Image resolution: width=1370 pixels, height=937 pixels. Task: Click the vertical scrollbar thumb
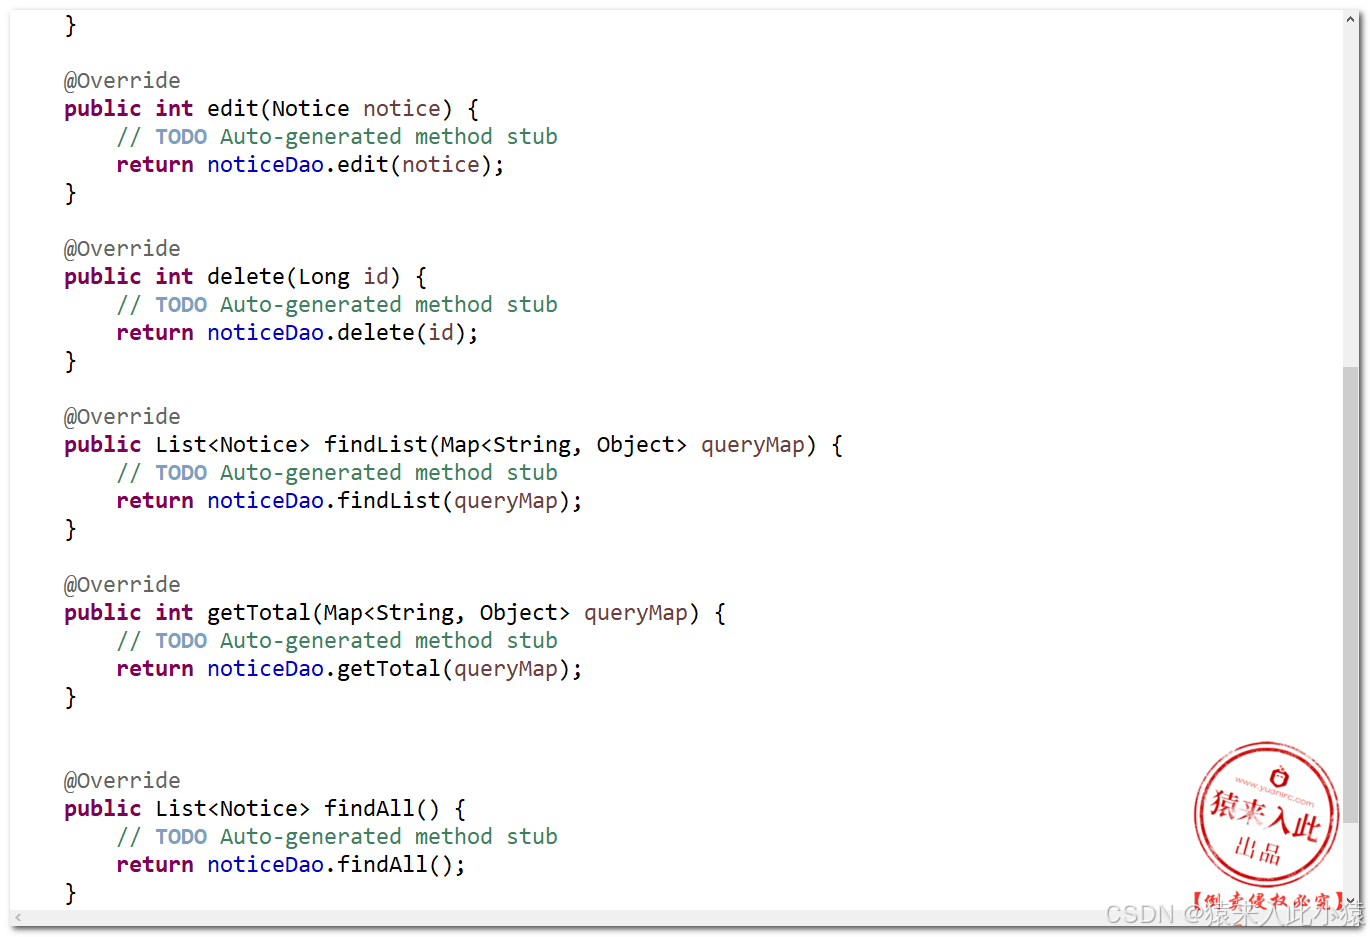click(1351, 595)
